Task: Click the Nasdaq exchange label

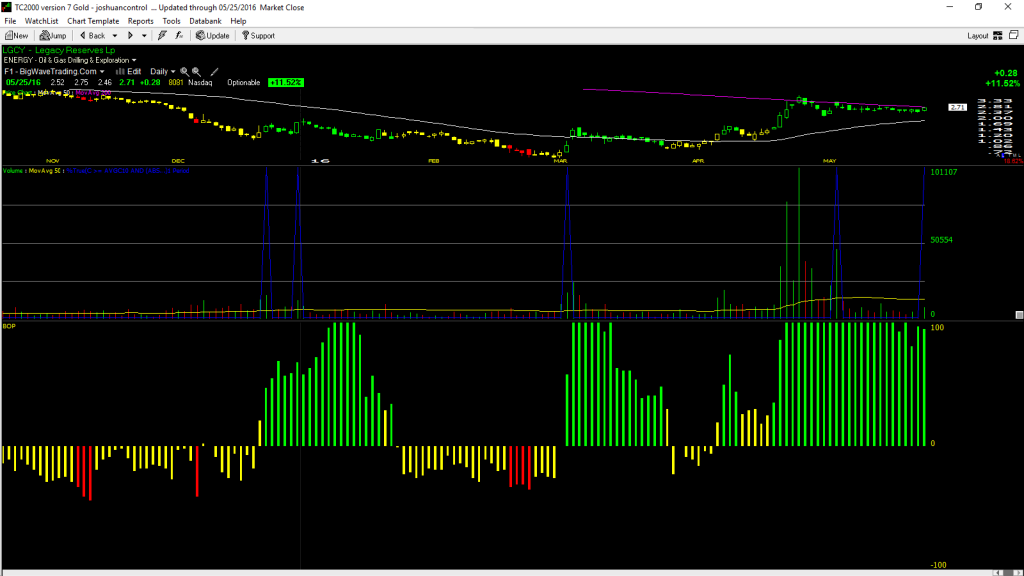Action: pos(200,83)
